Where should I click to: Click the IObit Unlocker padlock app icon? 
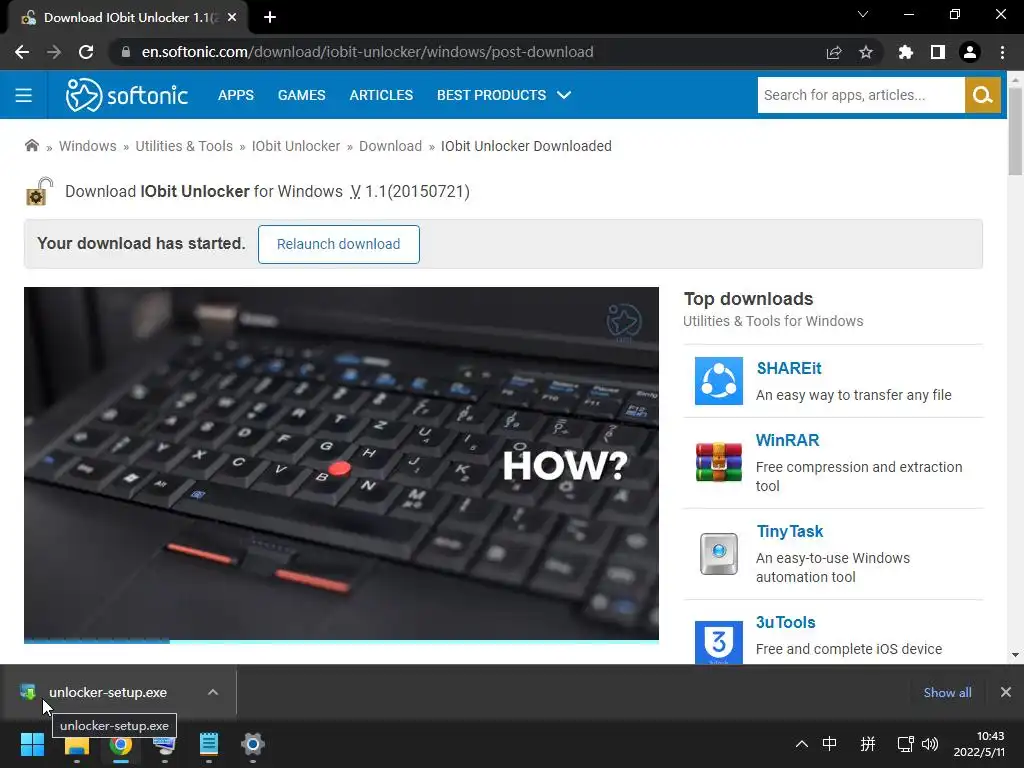pos(39,191)
